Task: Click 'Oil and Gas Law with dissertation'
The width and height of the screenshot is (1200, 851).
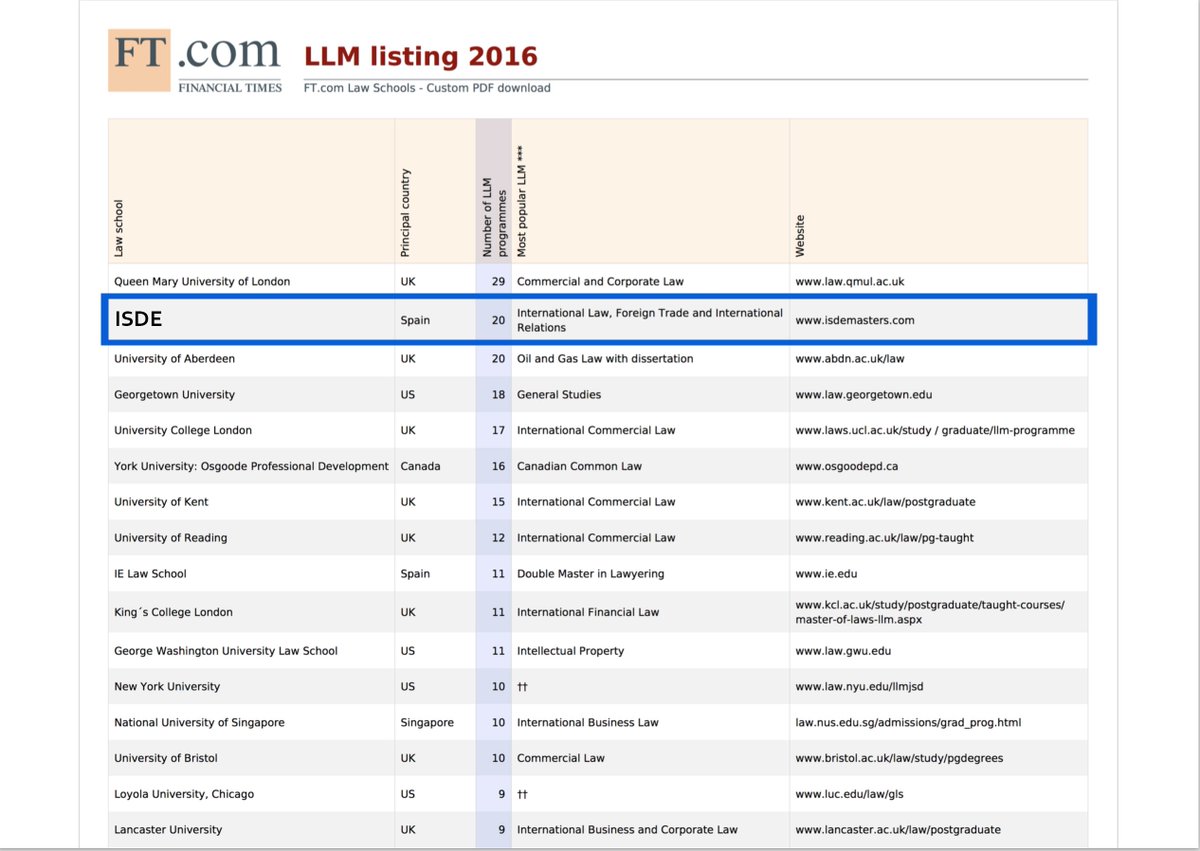Action: pyautogui.click(x=605, y=358)
